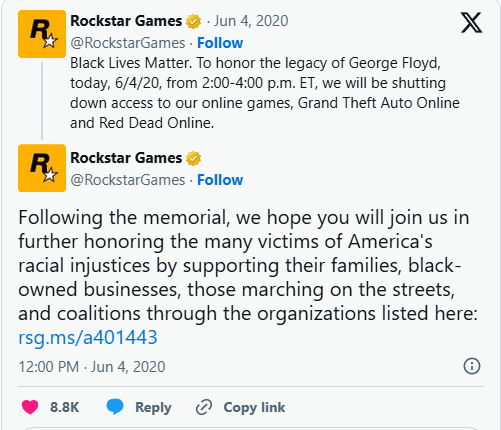
Task: Open the tweet info circle icon
Action: pos(472,366)
